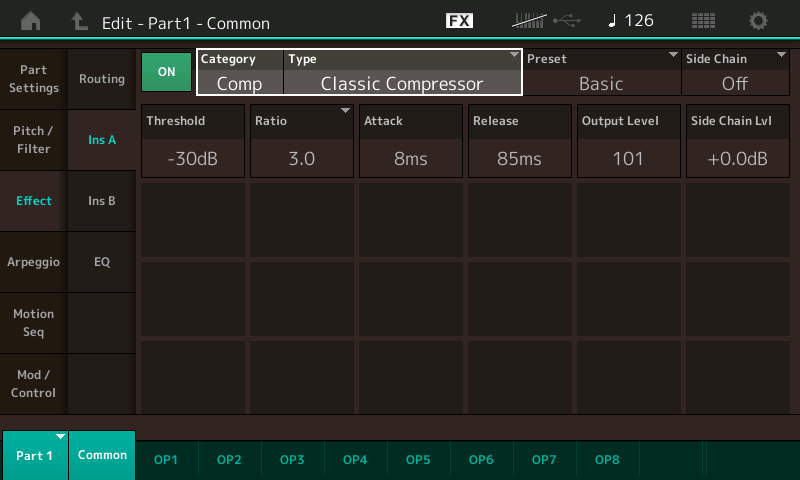Open the Arpeggio tab

[x=34, y=262]
